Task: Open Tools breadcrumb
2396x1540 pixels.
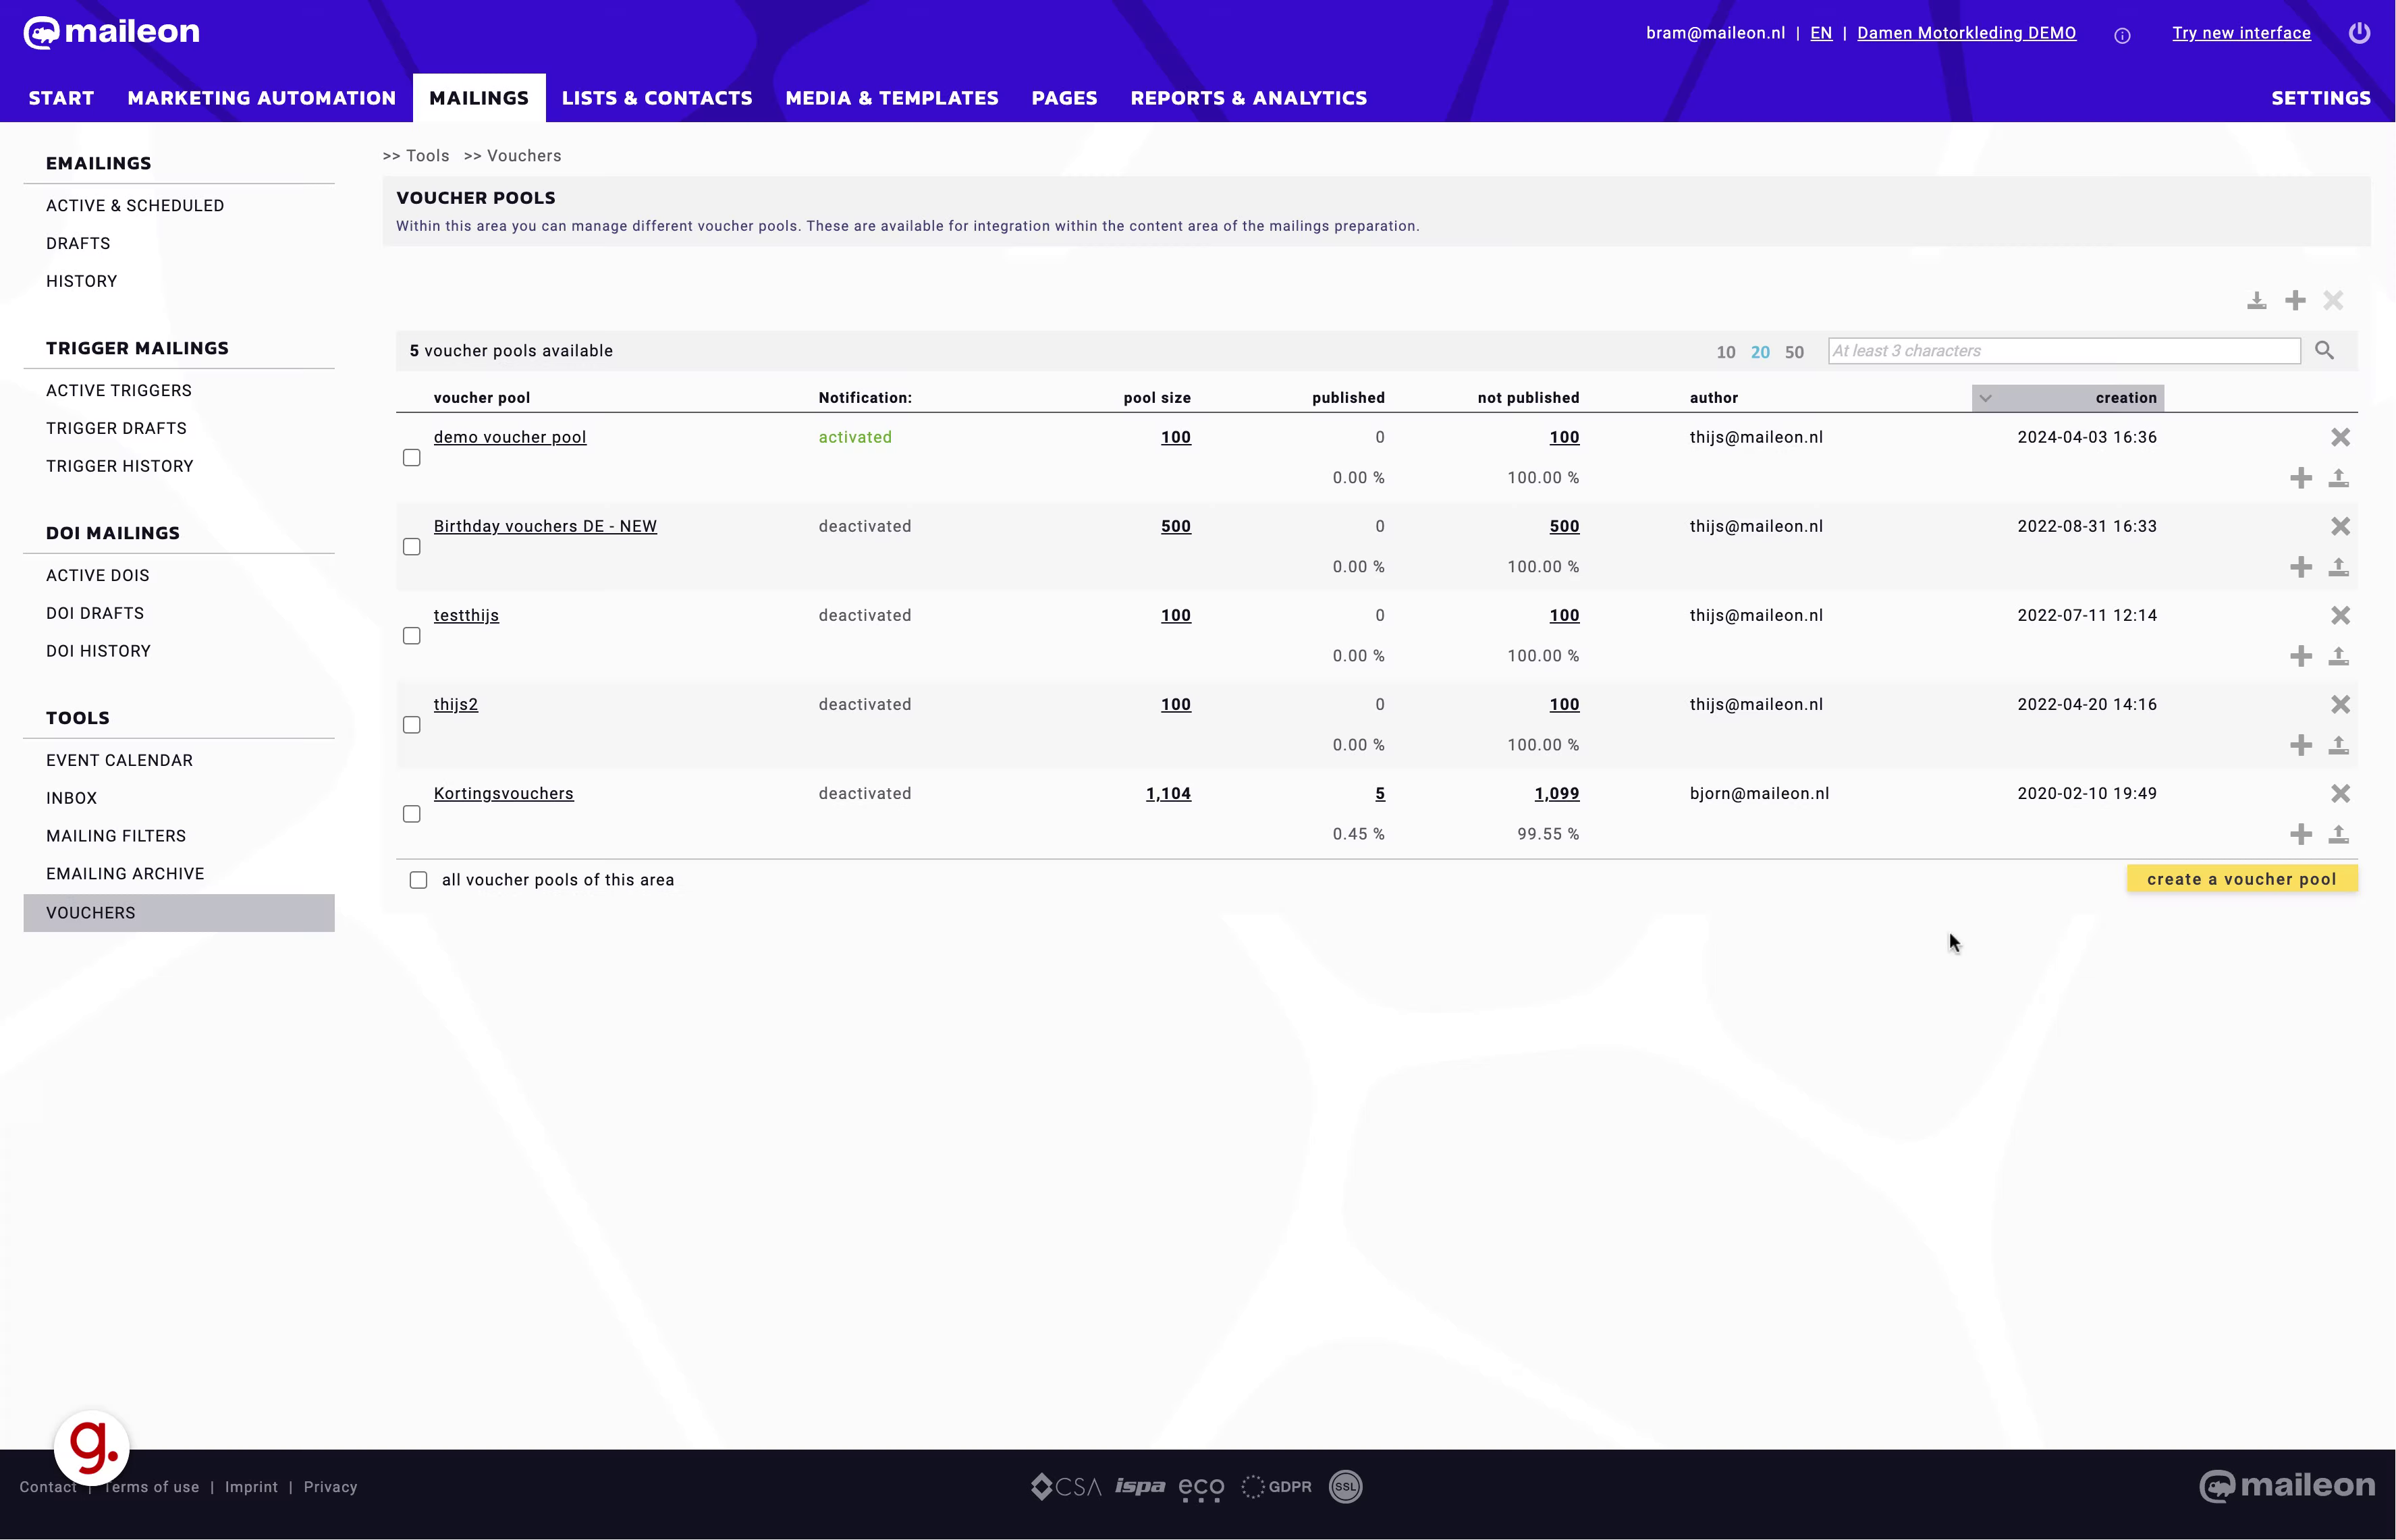Action: (x=427, y=156)
